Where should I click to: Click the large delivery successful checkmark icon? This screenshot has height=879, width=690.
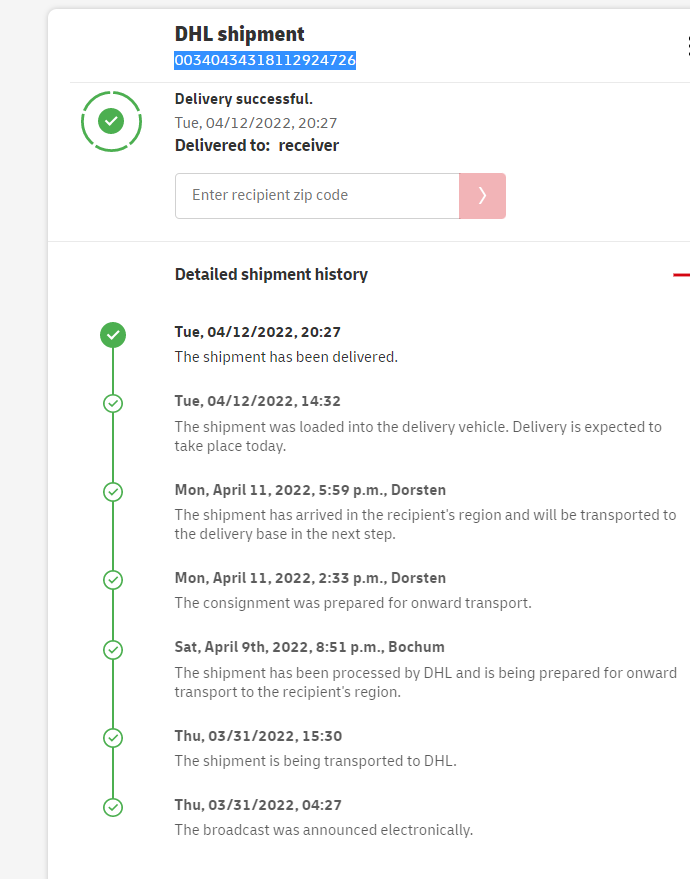point(111,121)
